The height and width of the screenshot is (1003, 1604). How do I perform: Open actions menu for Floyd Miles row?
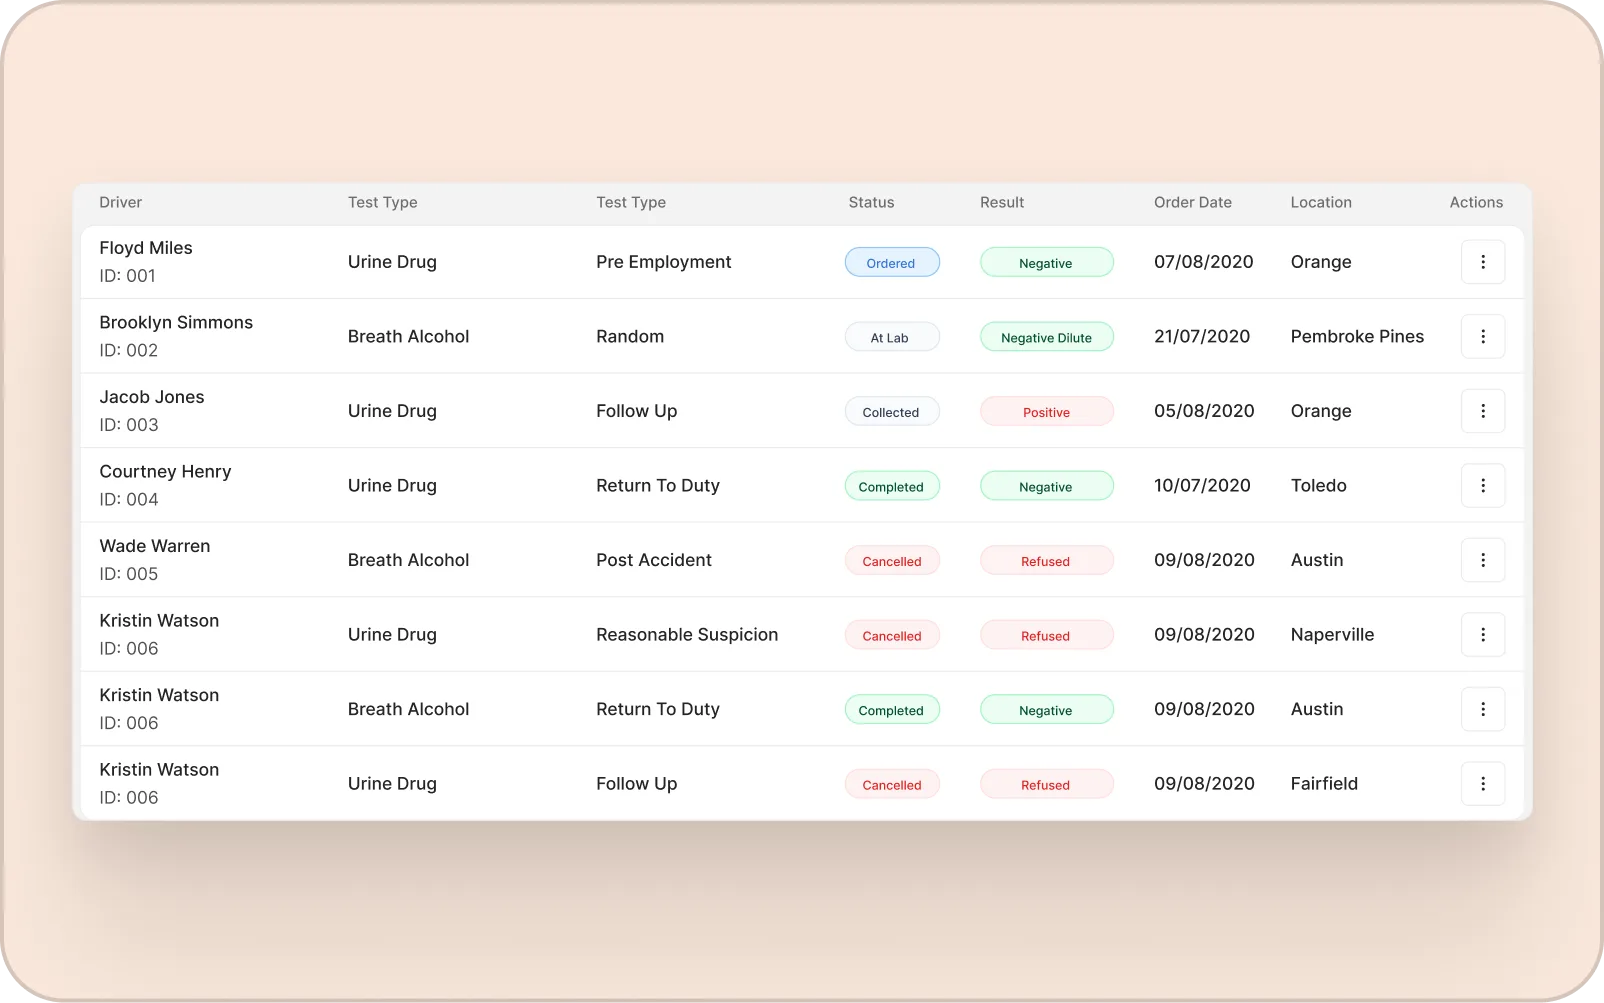(x=1483, y=262)
